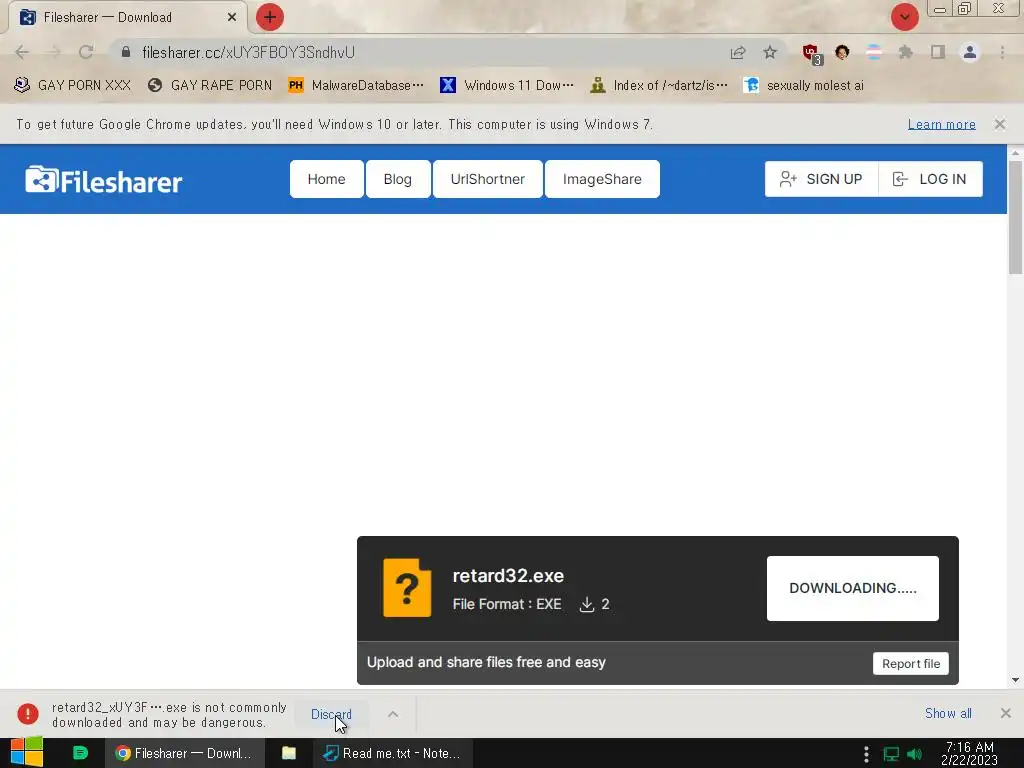Click Upload and share files free and easy
Screen dimensions: 1024x768
487,662
